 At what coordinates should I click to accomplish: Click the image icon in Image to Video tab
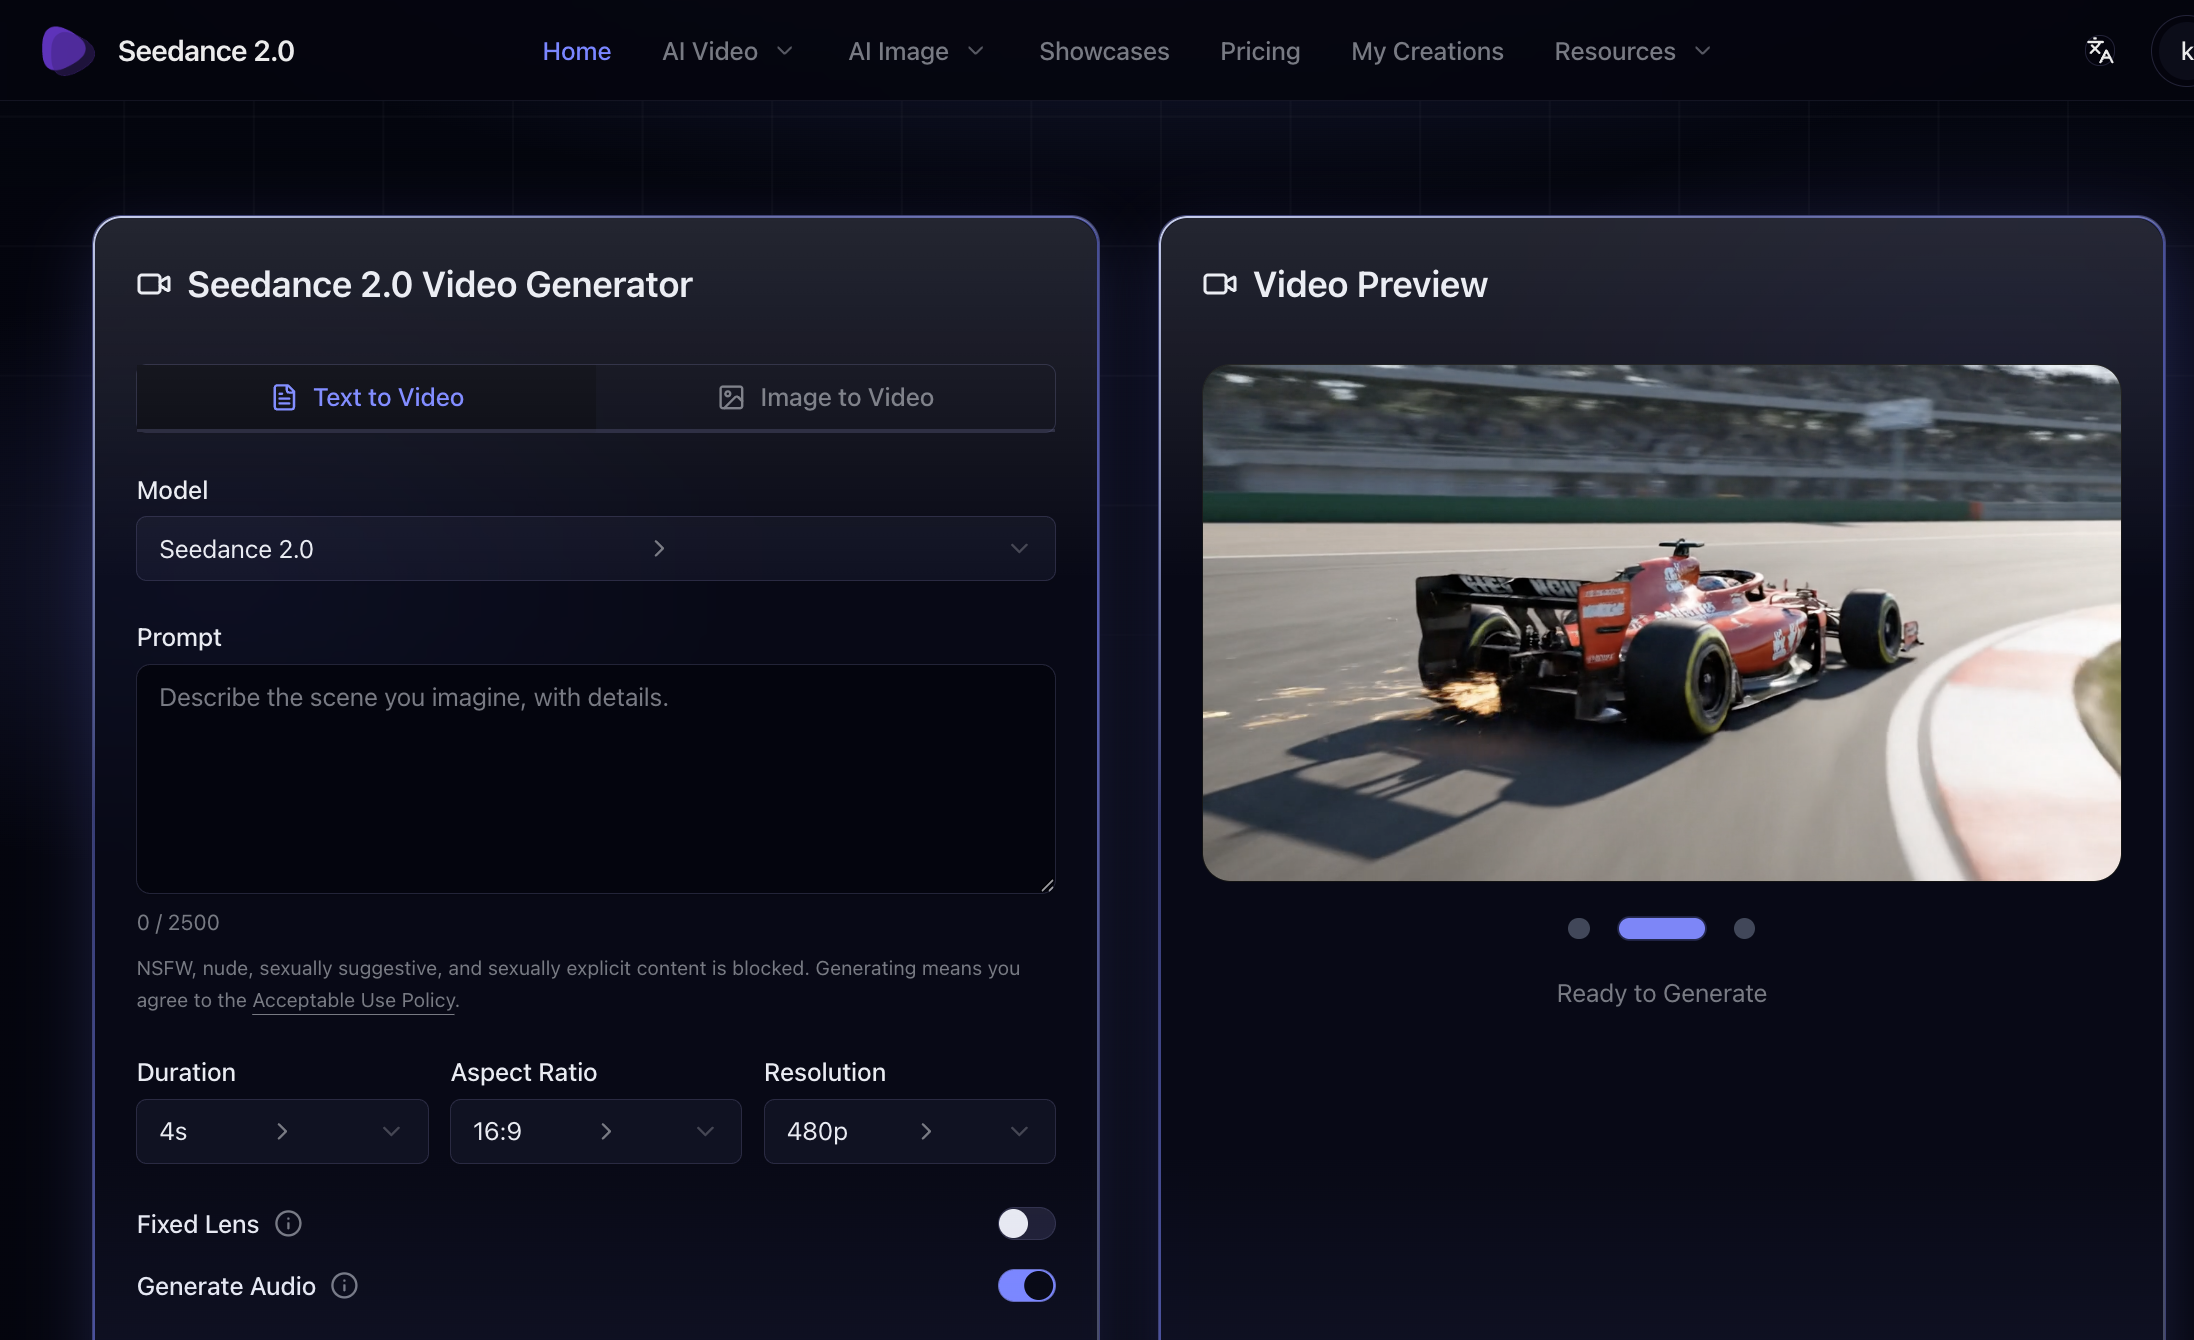tap(731, 397)
